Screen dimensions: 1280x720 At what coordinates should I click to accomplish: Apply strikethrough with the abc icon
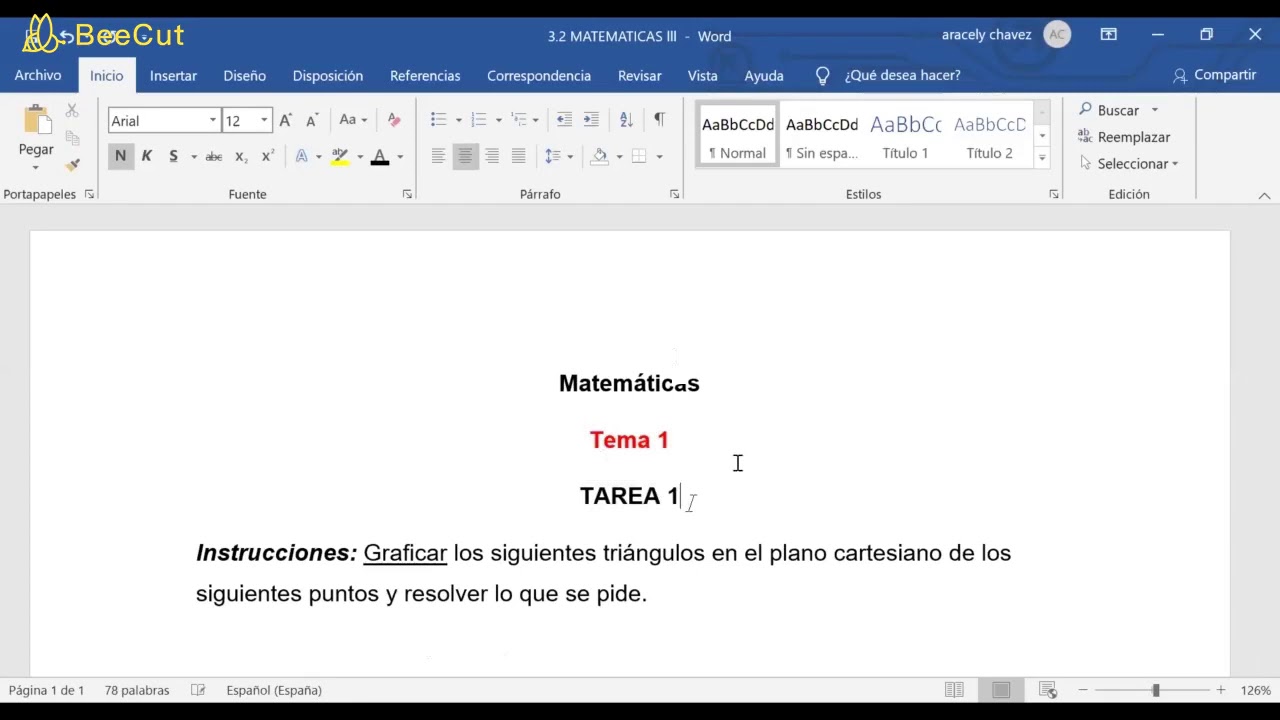[213, 156]
